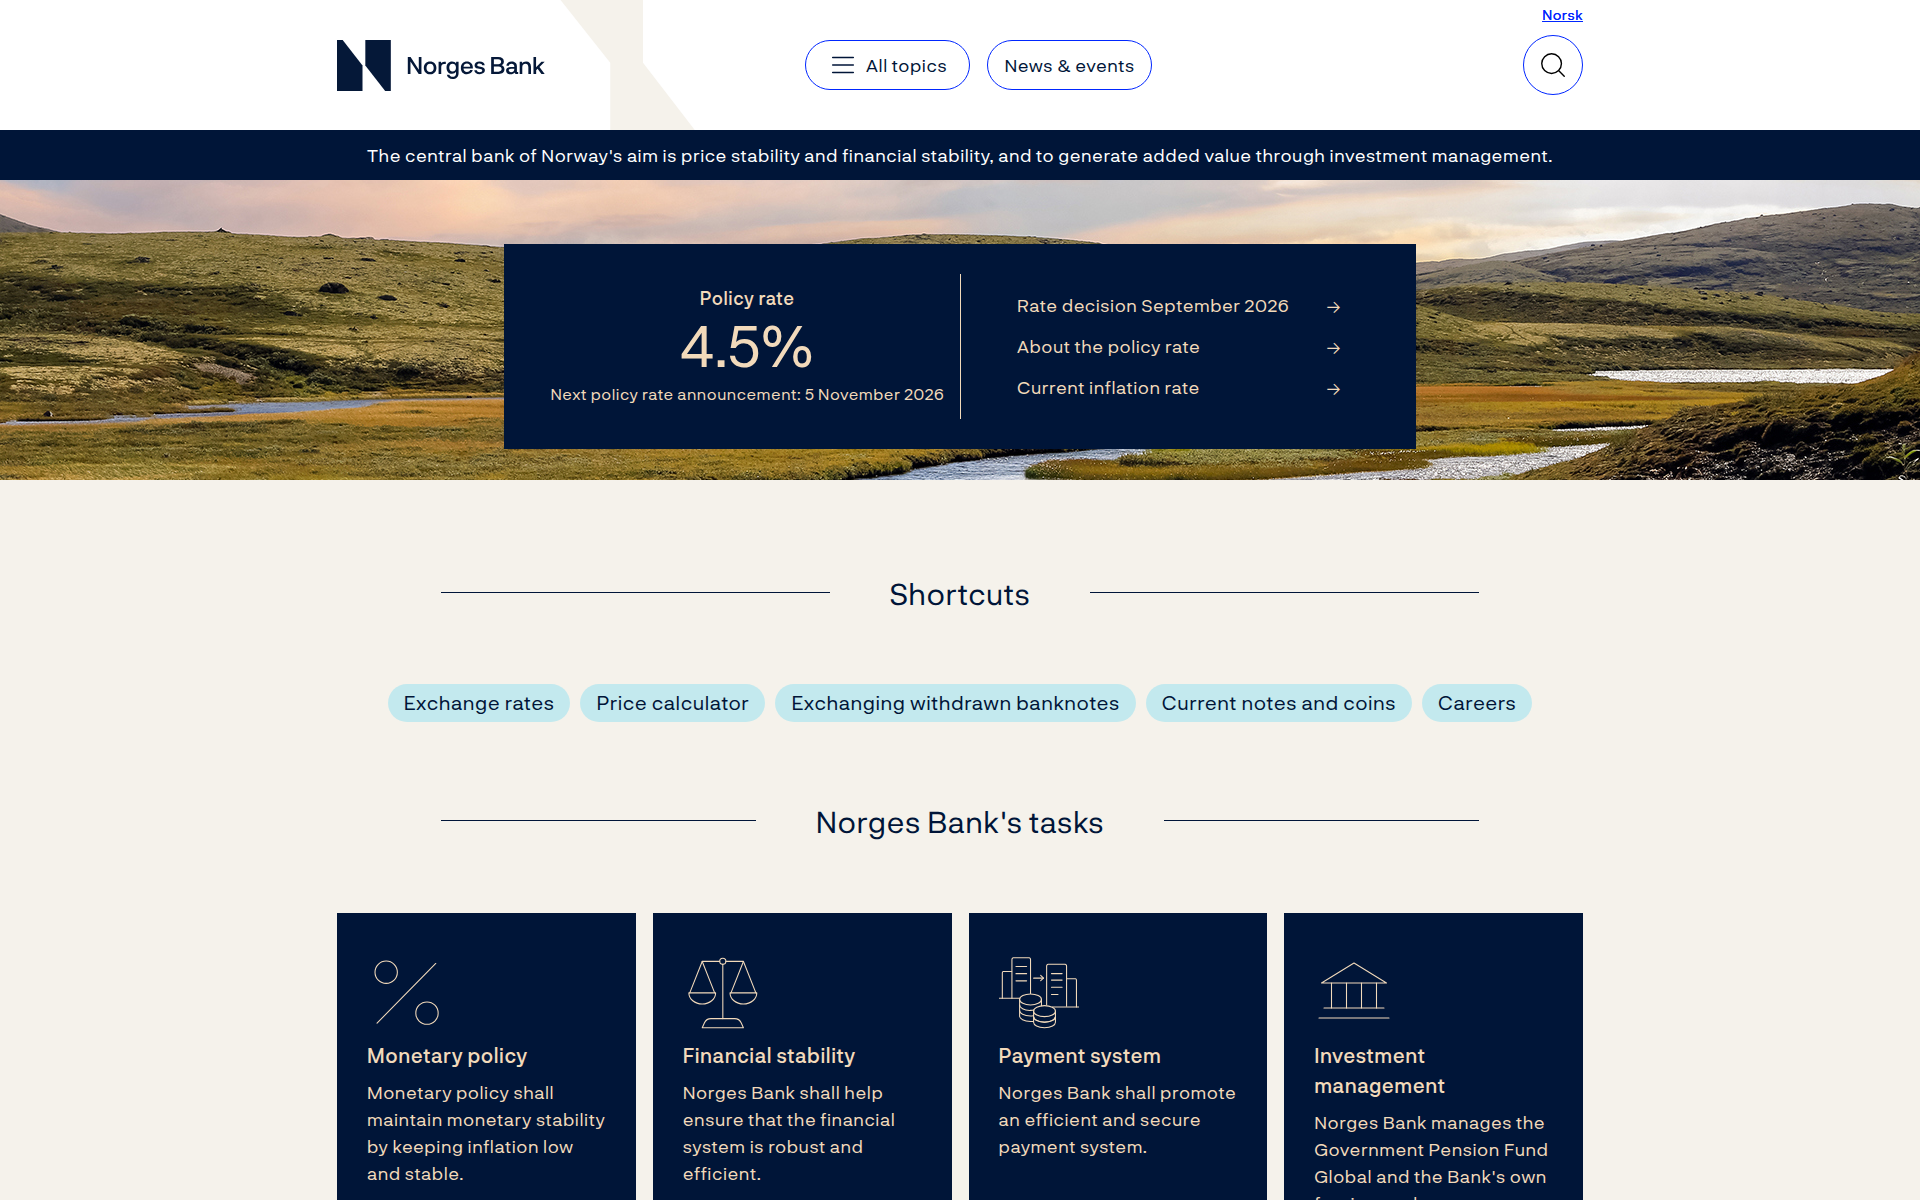
Task: Open the search magnifier icon
Action: (1552, 65)
